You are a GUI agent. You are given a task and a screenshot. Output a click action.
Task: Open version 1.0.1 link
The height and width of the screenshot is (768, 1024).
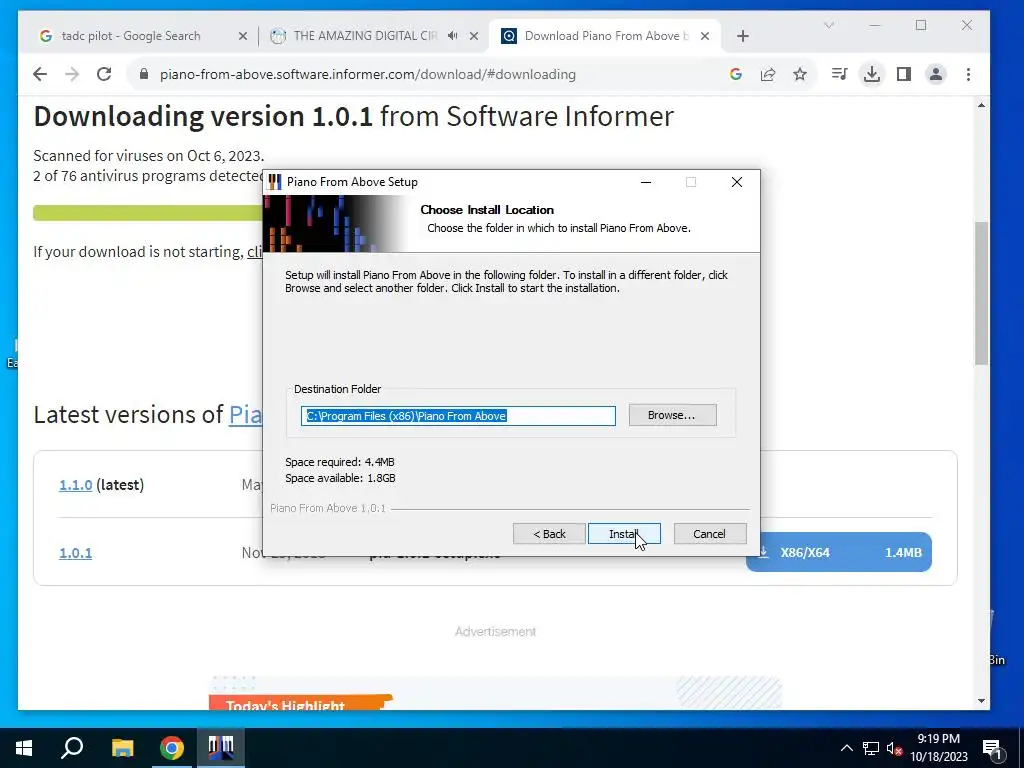[76, 553]
